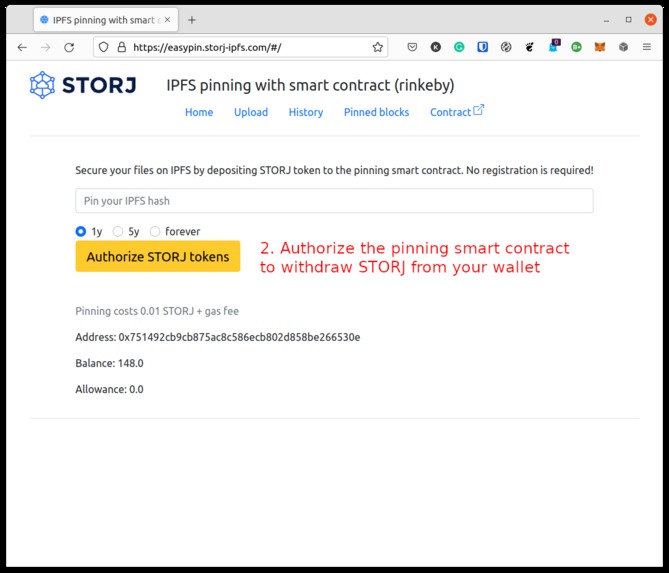Click the rinkeby page heading

[310, 85]
